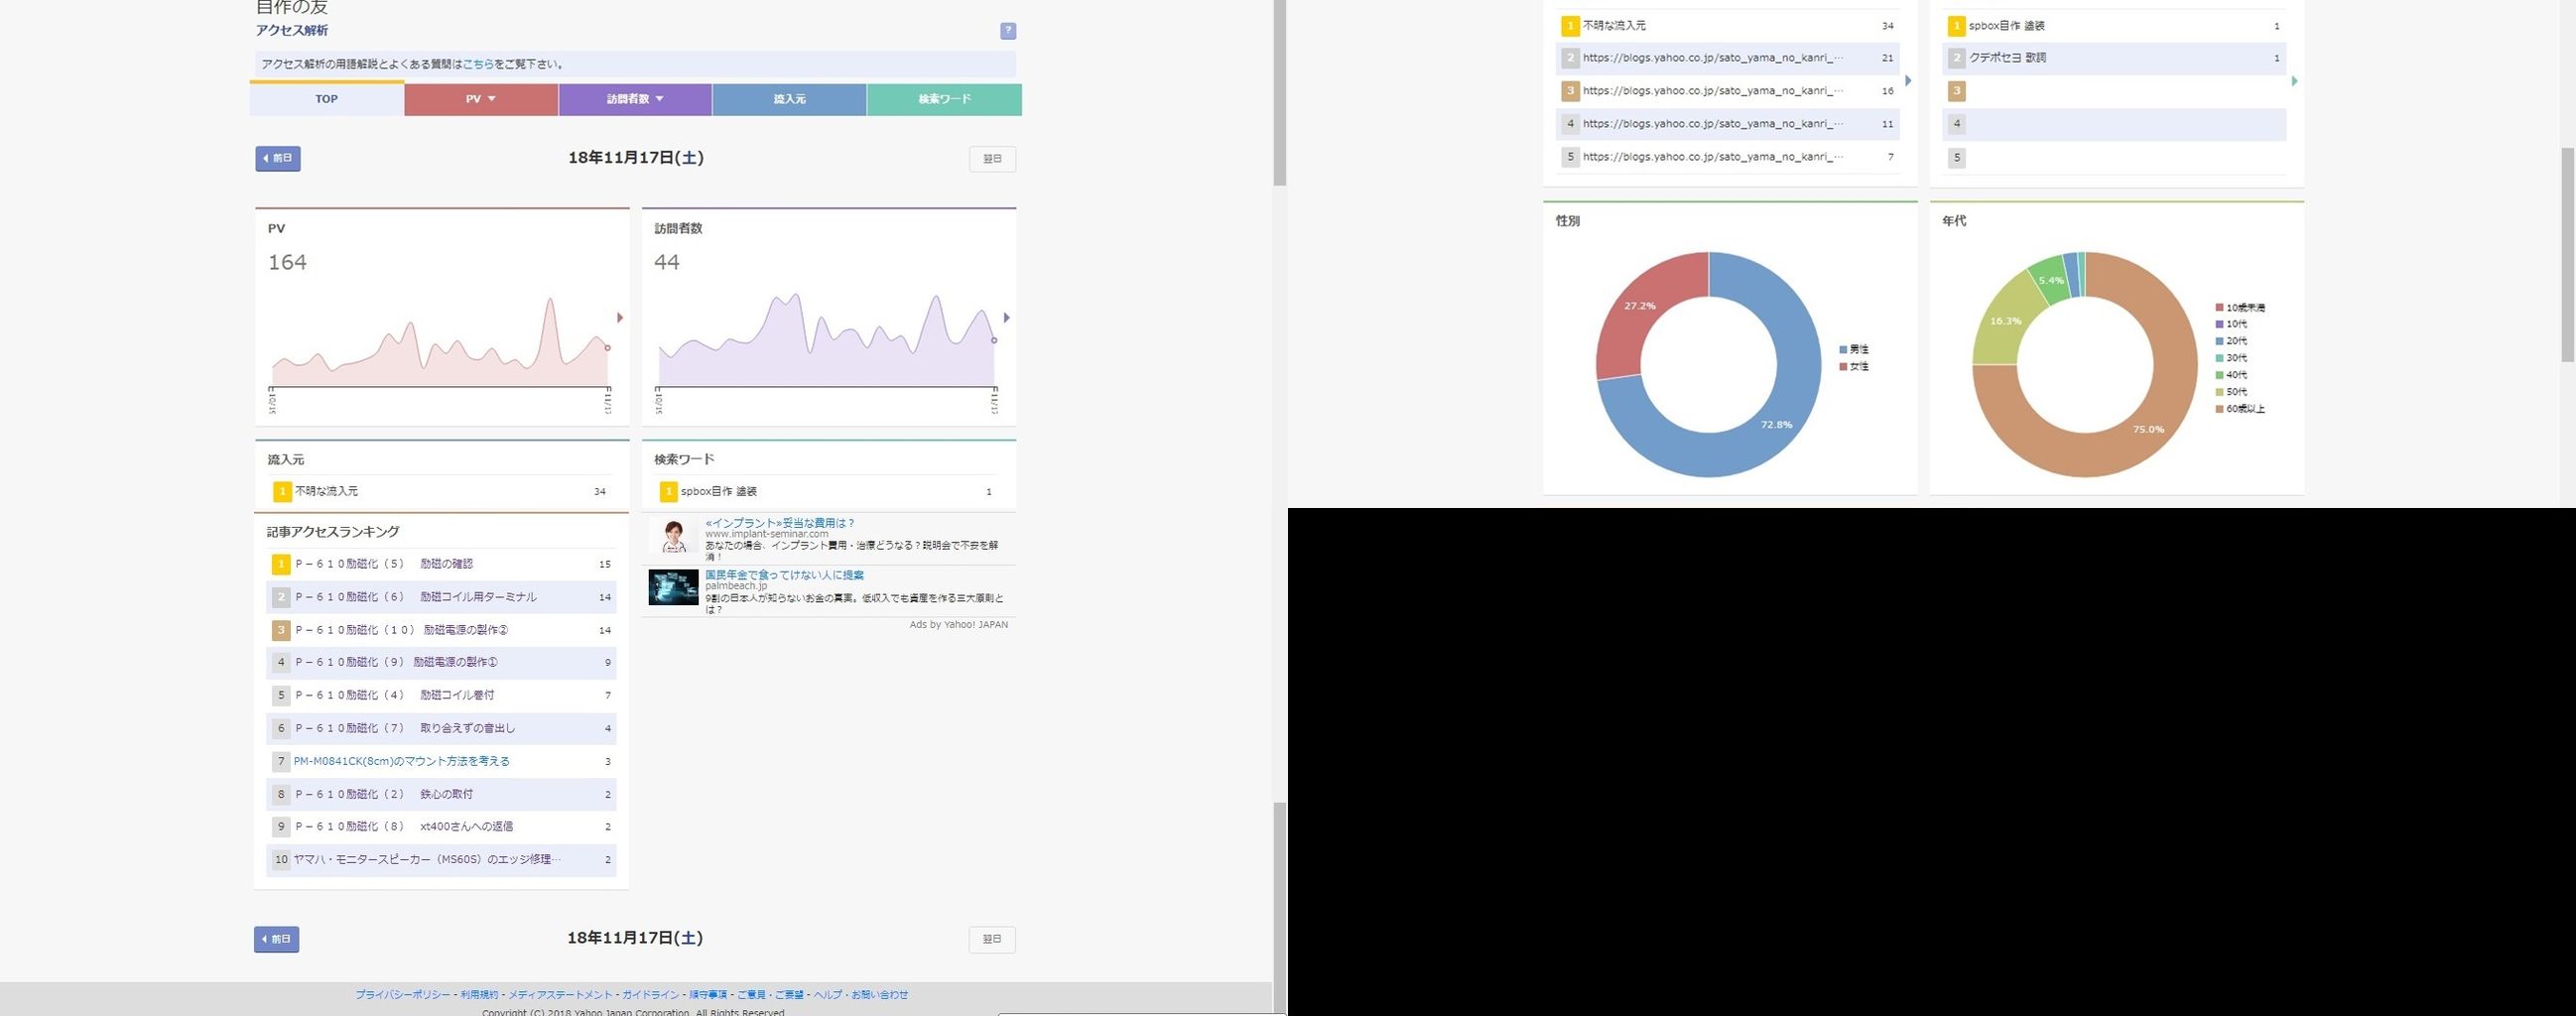The width and height of the screenshot is (2576, 1016).
Task: Click the 72.8% segment of the 性別 donut
Action: coord(1776,425)
